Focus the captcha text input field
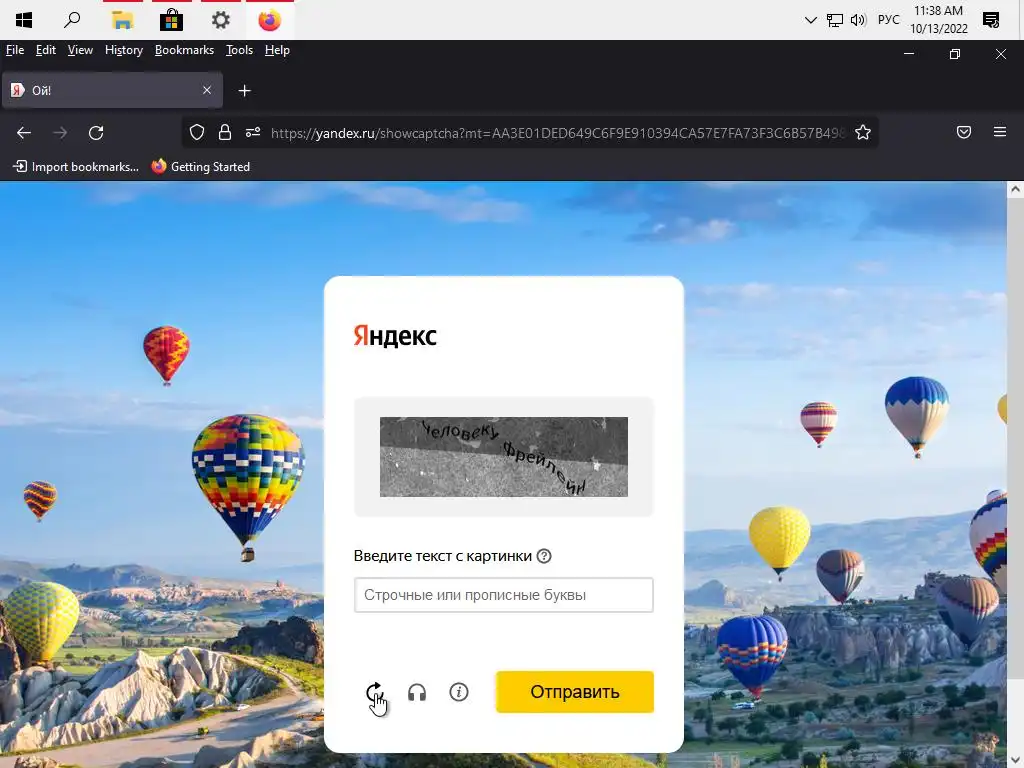Screen dimensions: 1024x768 (x=504, y=595)
